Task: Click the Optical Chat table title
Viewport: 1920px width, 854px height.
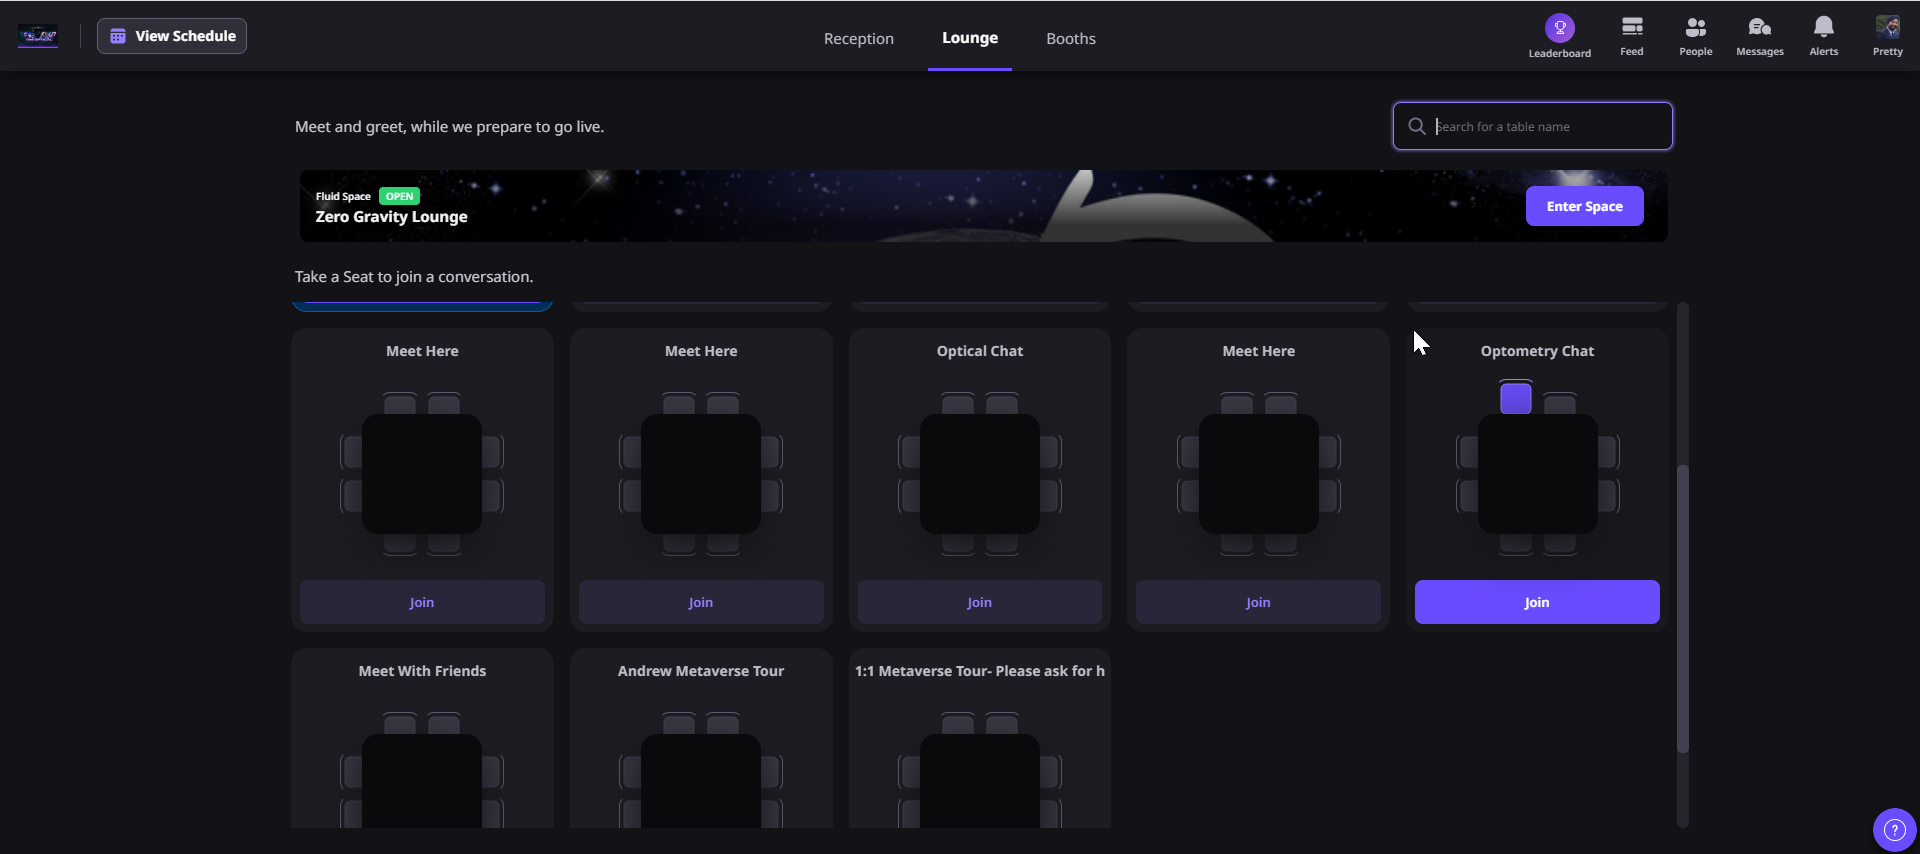Action: (980, 351)
